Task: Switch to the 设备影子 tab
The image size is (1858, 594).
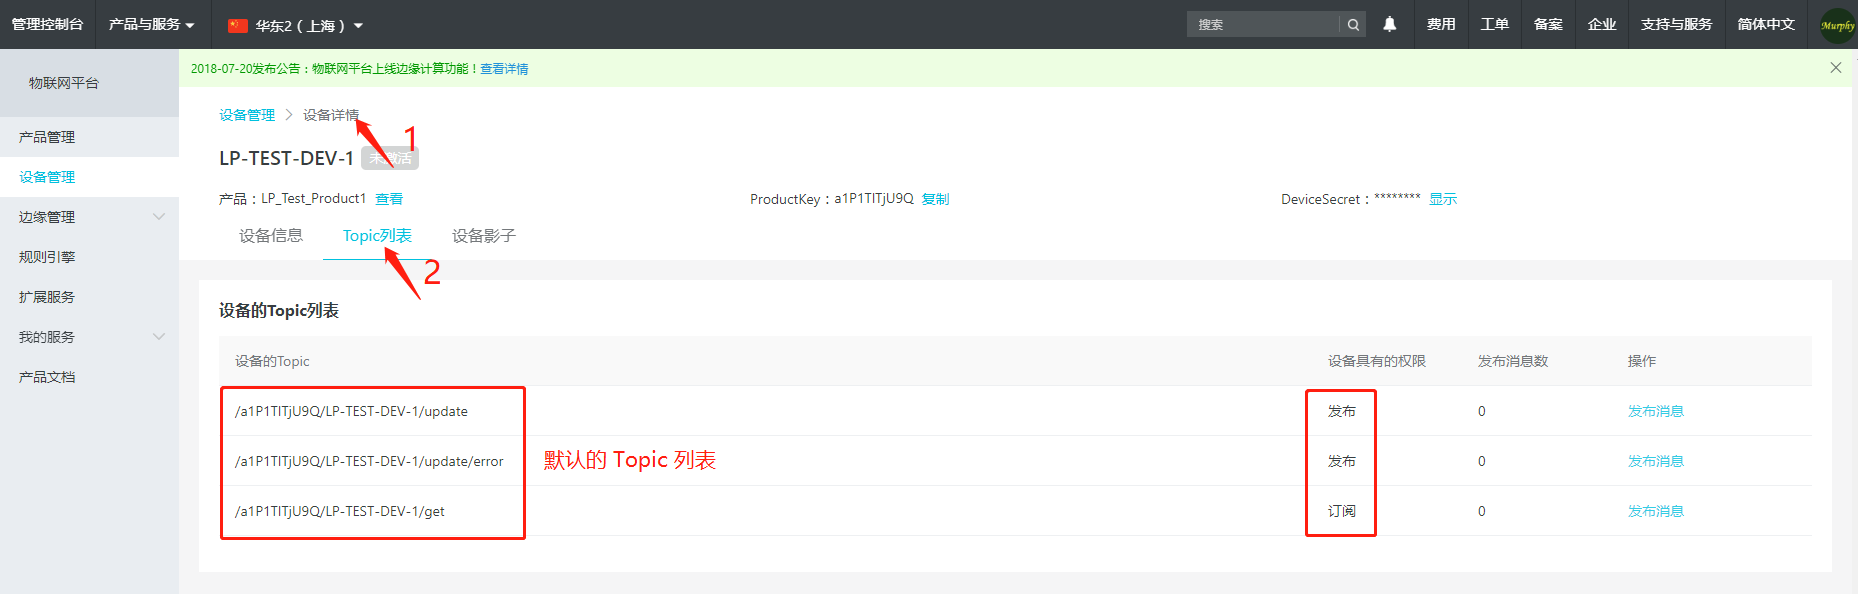Action: click(x=483, y=236)
